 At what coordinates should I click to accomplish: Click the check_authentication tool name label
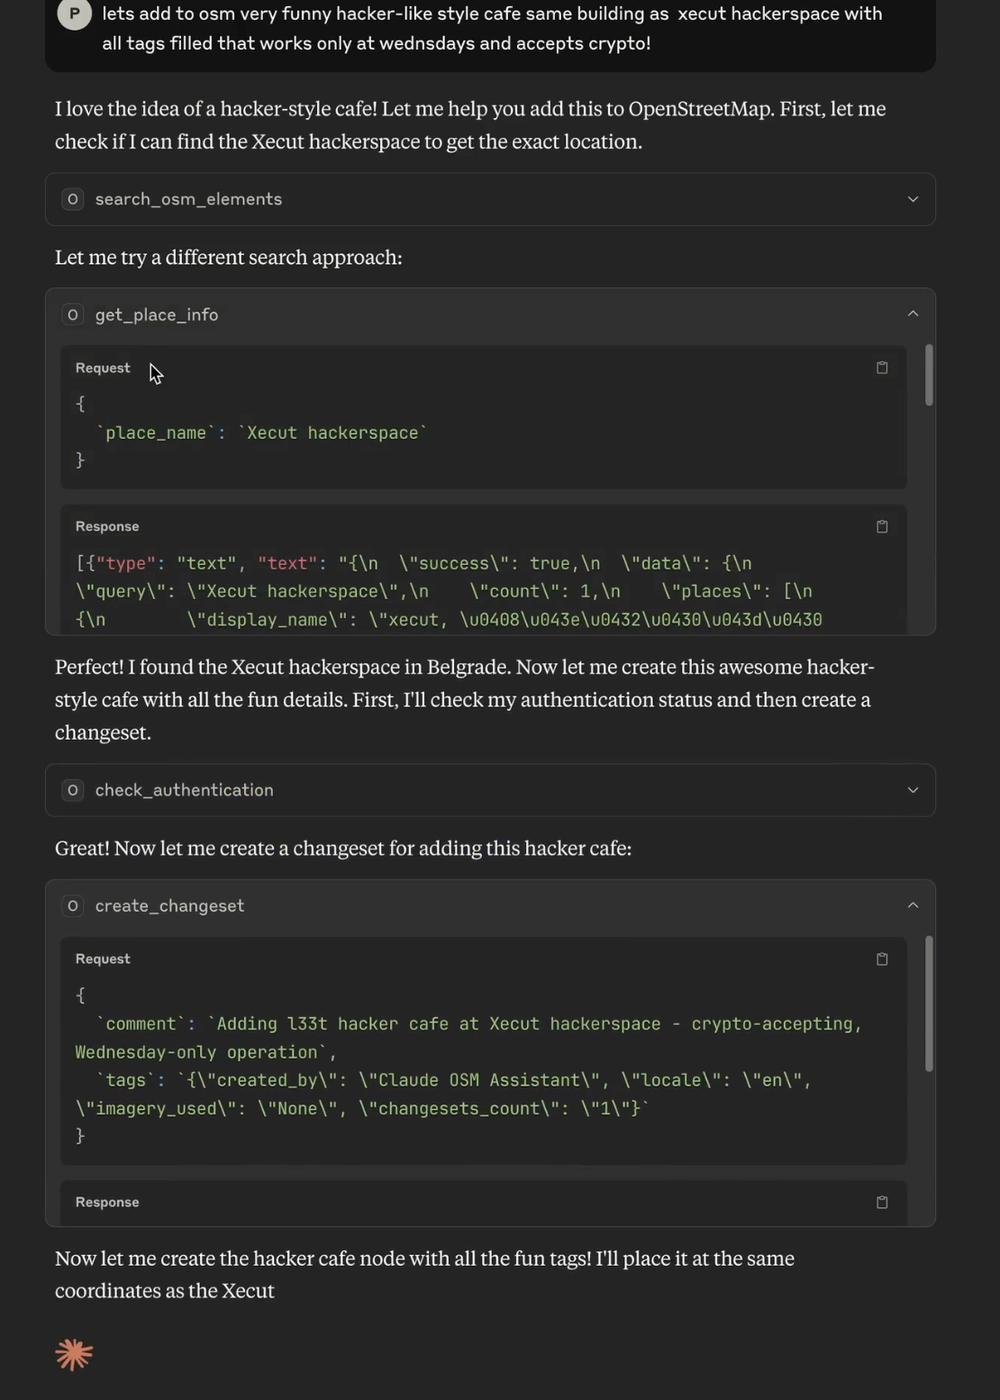[184, 790]
